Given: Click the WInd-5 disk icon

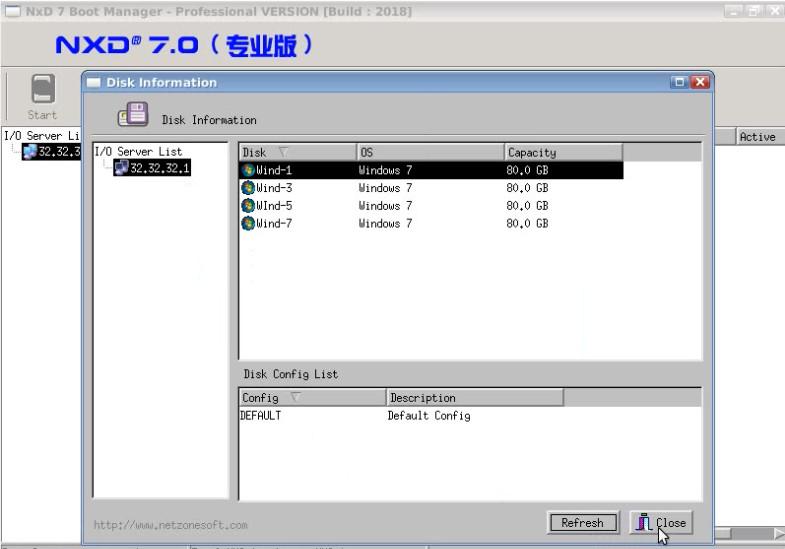Looking at the screenshot, I should click(248, 206).
